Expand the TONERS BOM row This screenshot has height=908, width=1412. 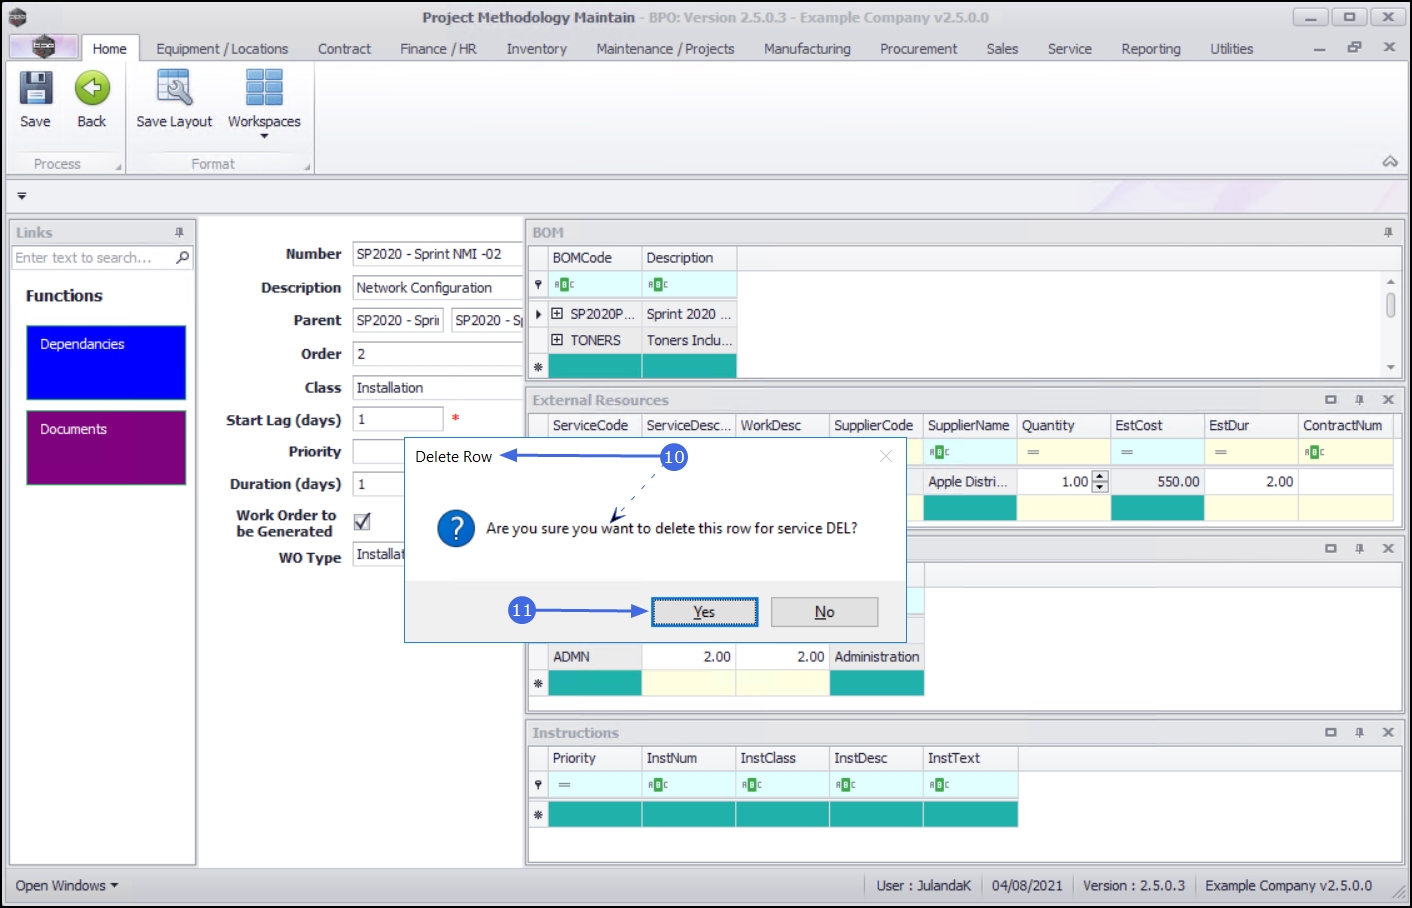[557, 340]
